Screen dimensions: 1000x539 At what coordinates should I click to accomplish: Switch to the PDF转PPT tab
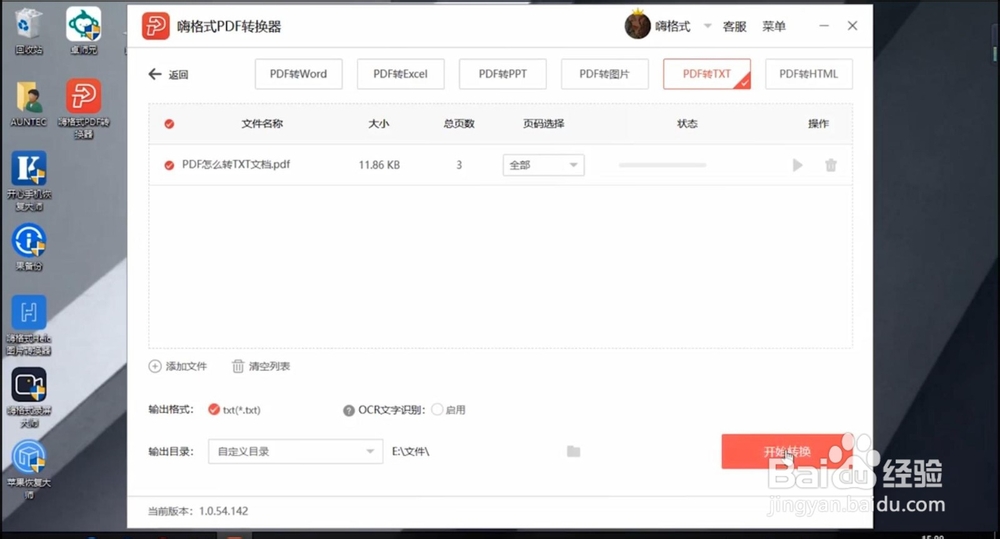[x=503, y=74]
